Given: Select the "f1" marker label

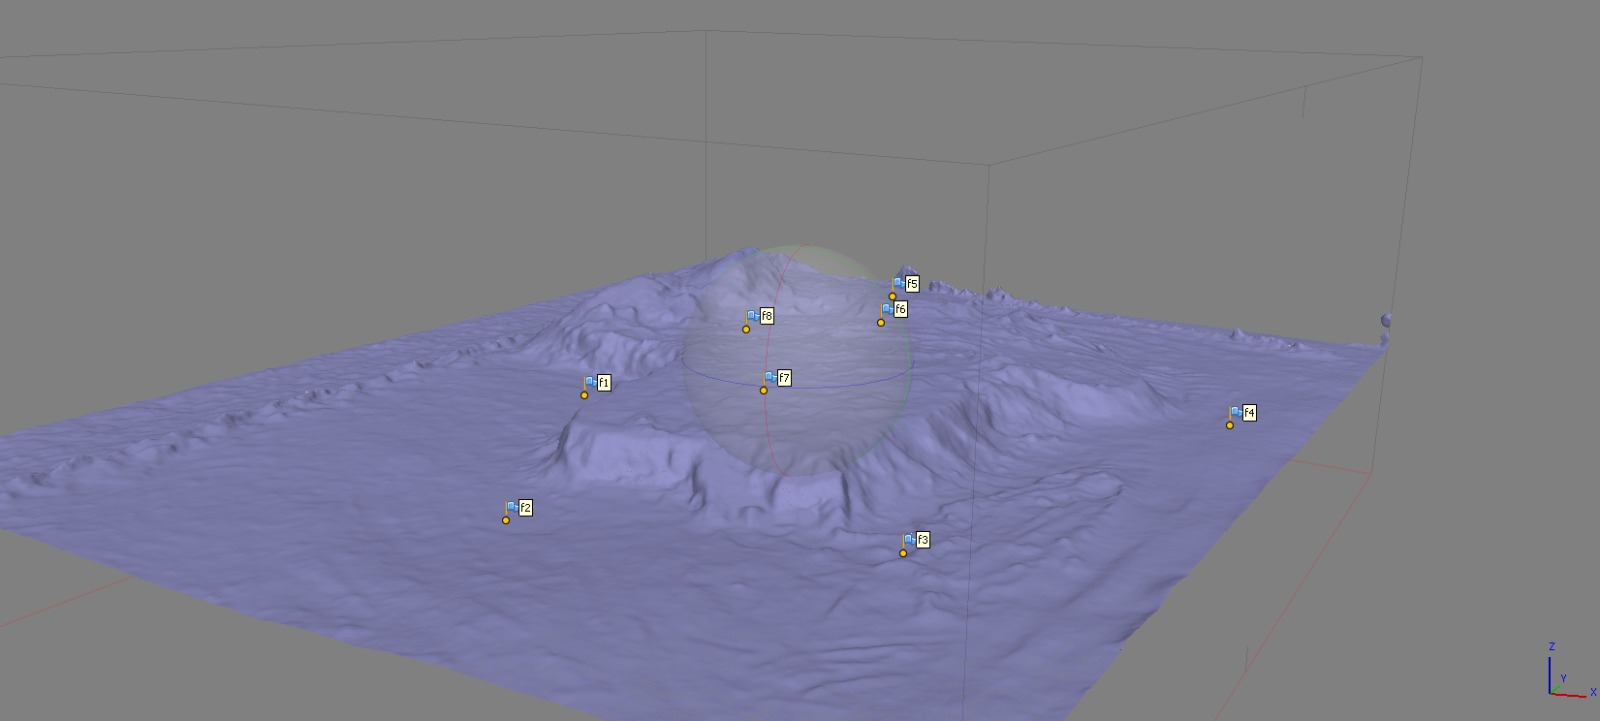Looking at the screenshot, I should click(604, 382).
